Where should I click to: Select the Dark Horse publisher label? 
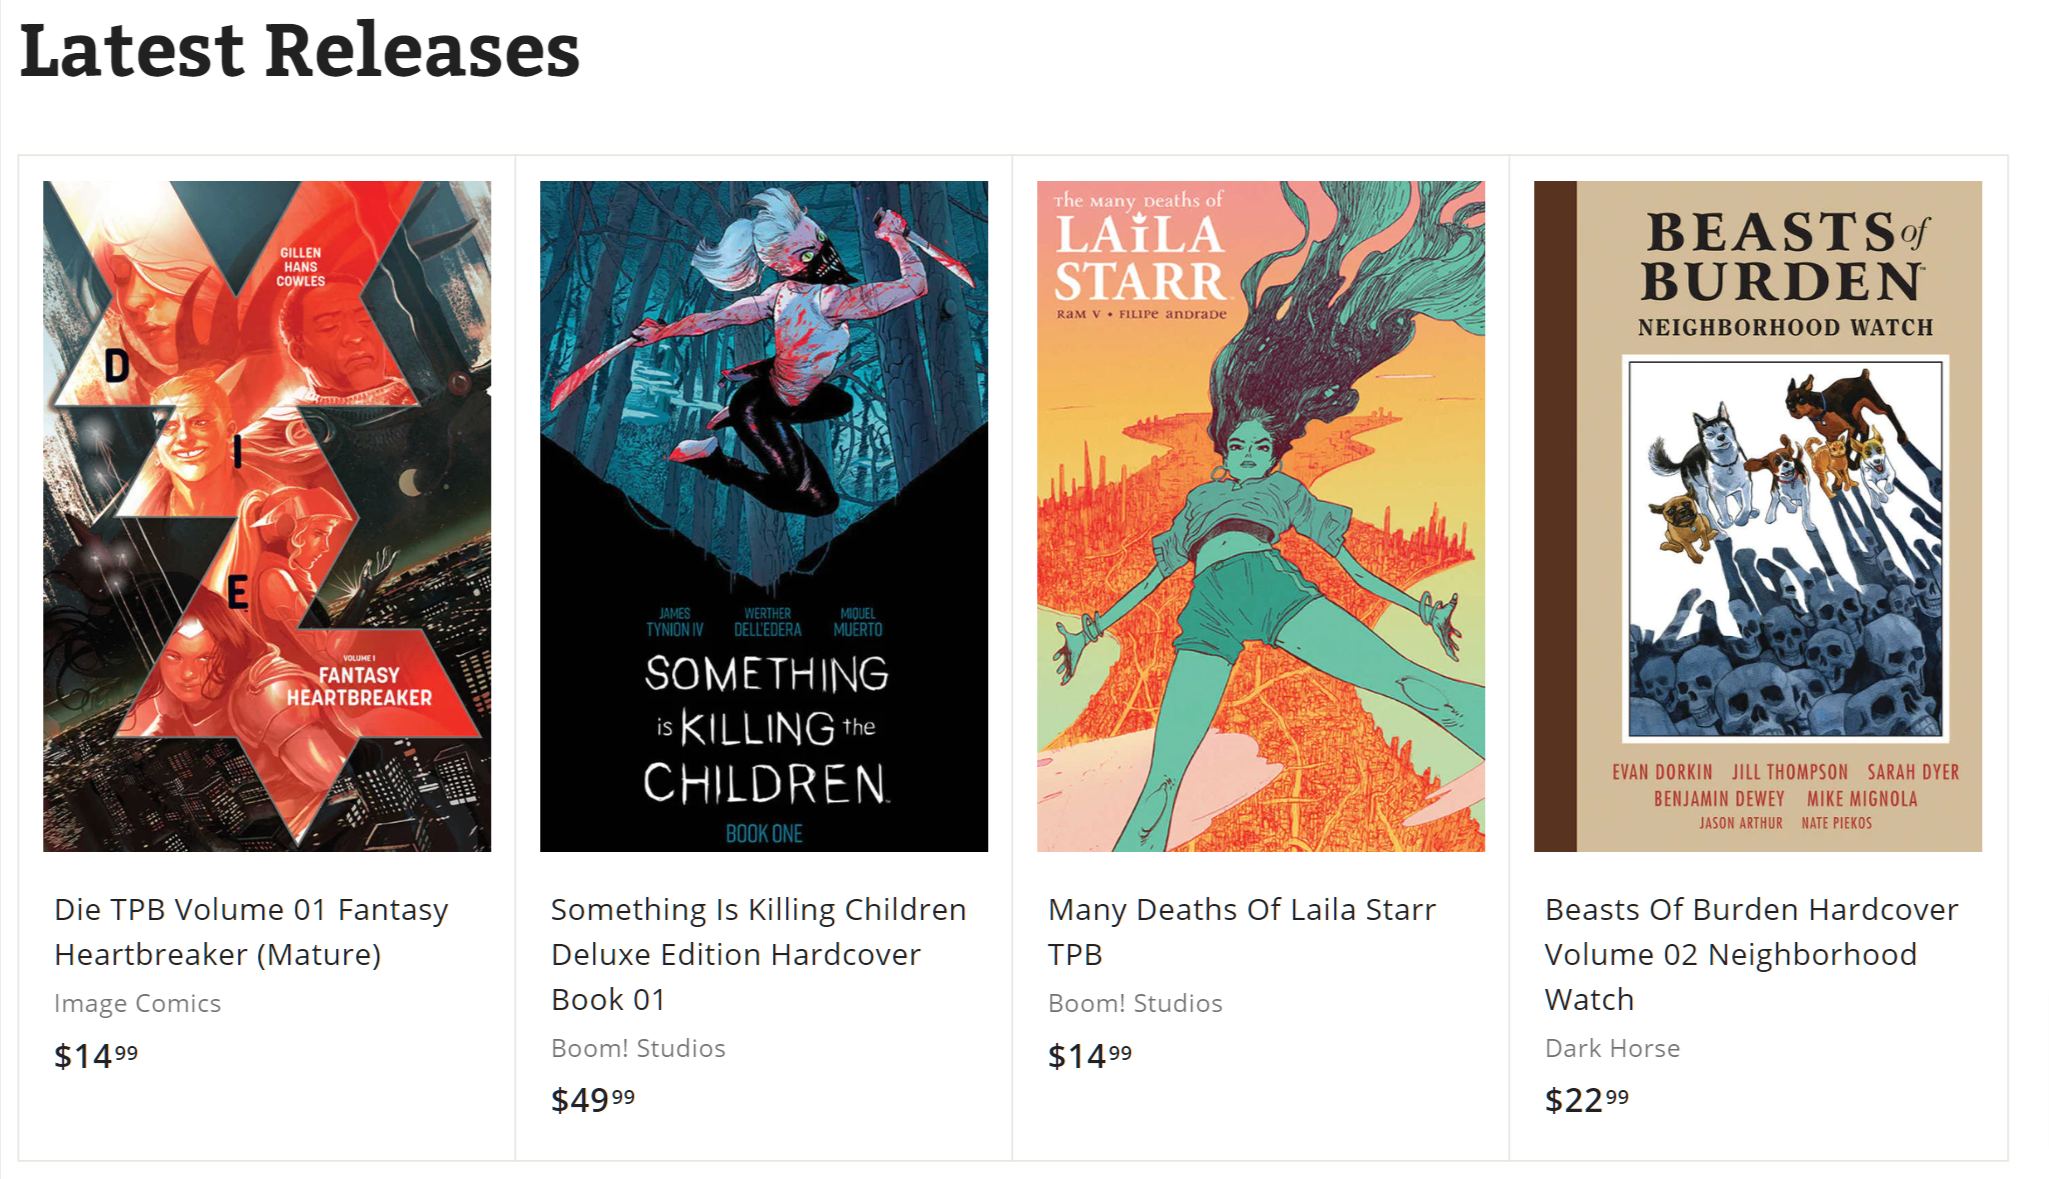coord(1612,1048)
